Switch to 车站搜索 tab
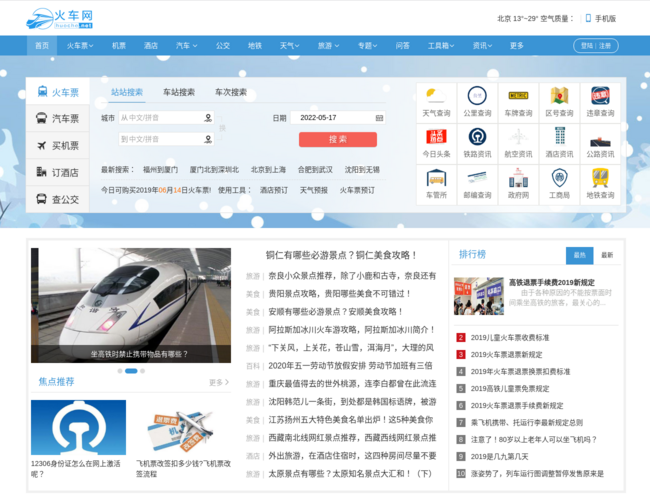 (x=179, y=92)
